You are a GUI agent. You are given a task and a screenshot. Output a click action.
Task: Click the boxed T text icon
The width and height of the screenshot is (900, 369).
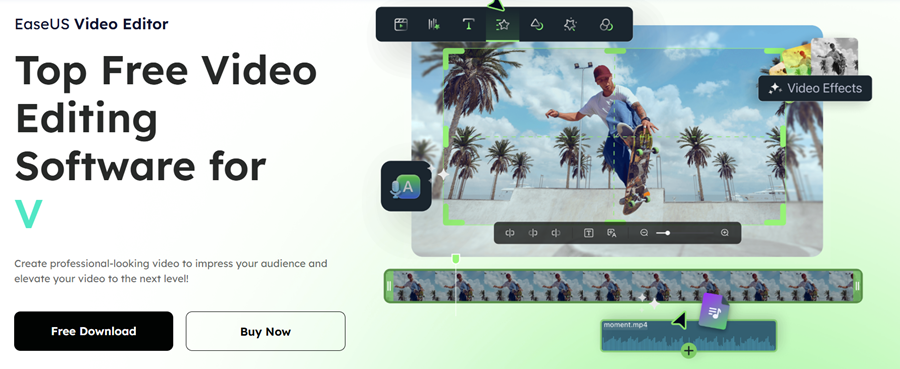[x=588, y=233]
